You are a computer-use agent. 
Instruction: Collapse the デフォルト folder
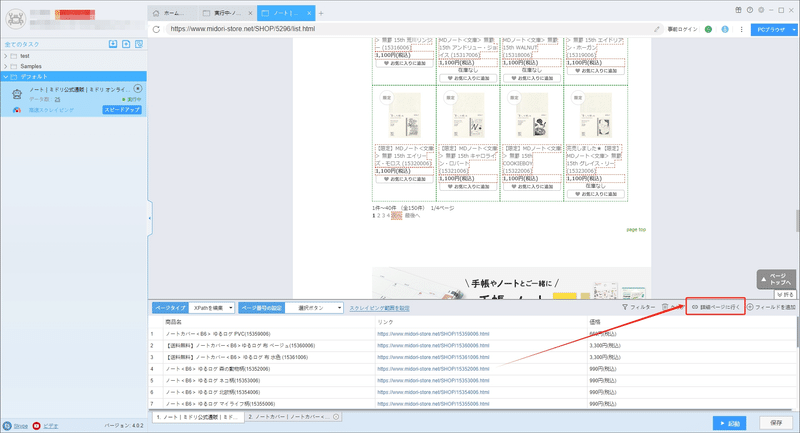pyautogui.click(x=6, y=77)
